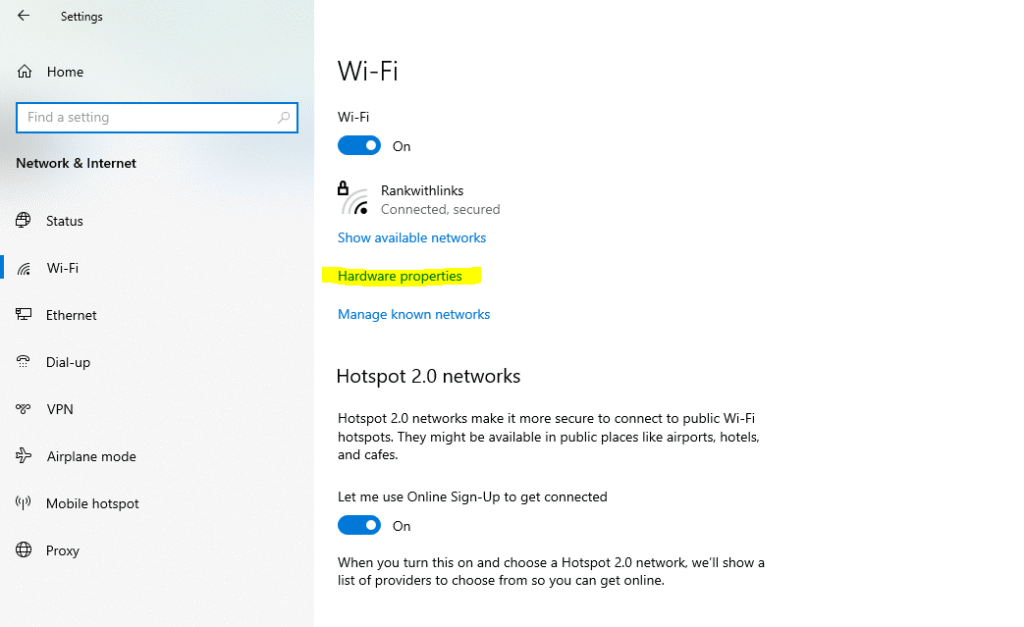
Task: Click the Proxy globe icon
Action: coord(24,550)
